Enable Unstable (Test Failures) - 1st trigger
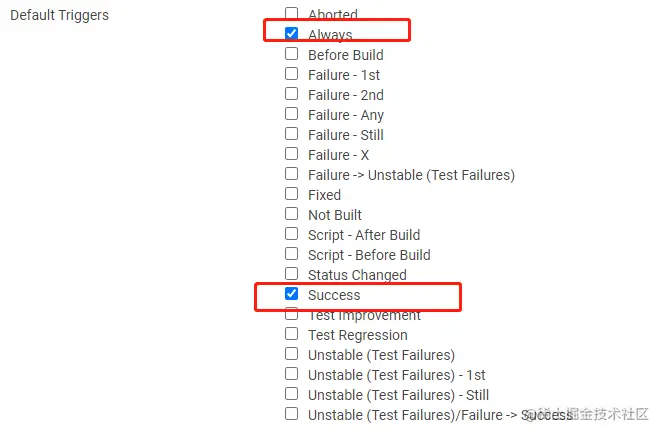 [x=291, y=374]
